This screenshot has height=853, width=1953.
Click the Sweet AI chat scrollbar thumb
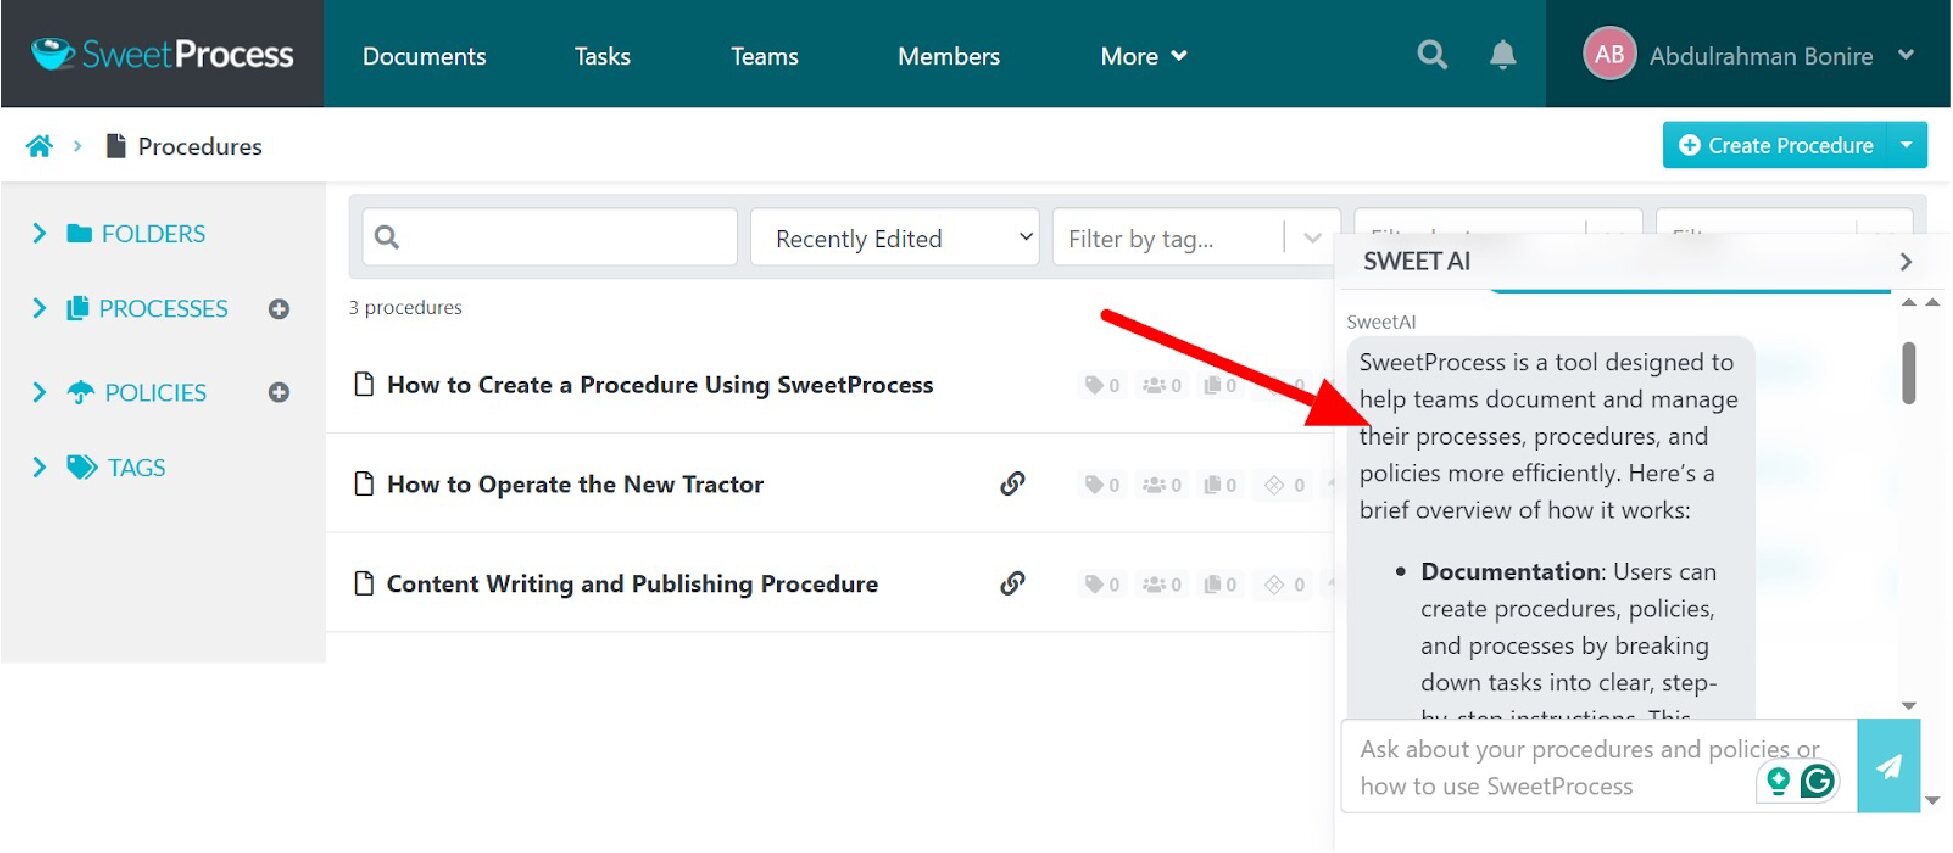[1908, 373]
